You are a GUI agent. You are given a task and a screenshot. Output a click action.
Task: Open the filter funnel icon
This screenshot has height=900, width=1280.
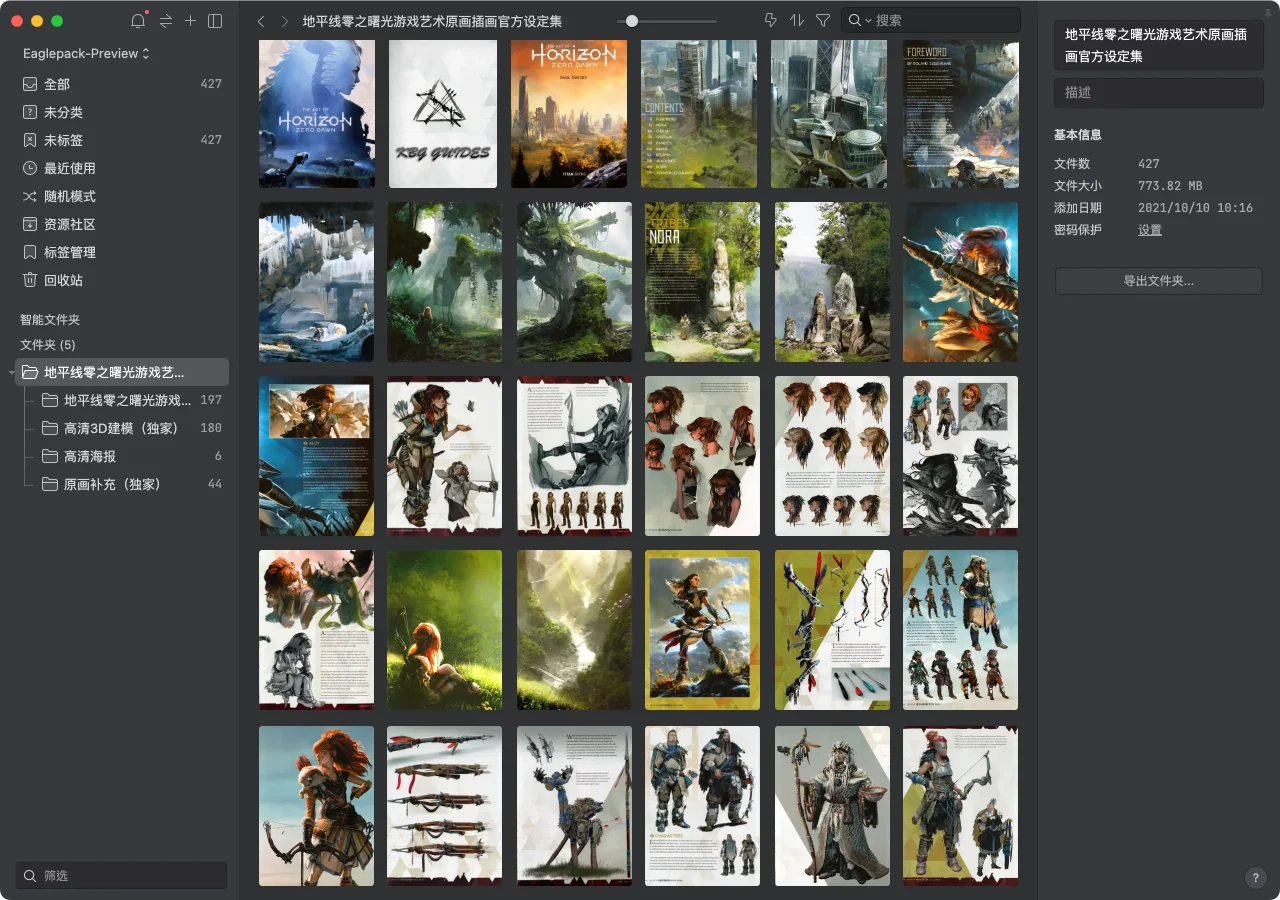point(823,20)
